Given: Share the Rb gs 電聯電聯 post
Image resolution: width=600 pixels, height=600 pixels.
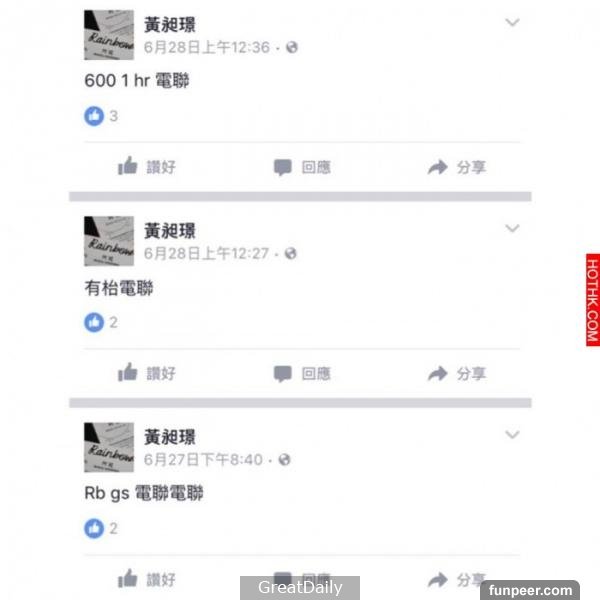Looking at the screenshot, I should 457,580.
